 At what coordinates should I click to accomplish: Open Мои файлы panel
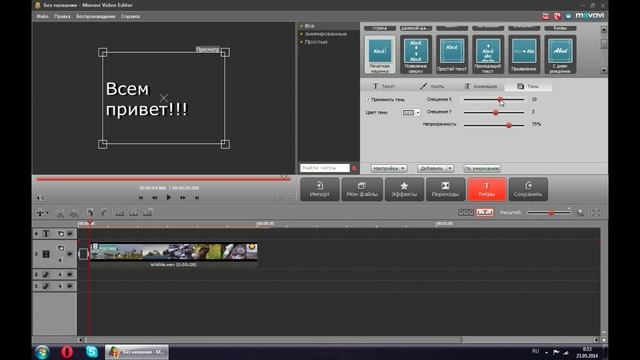(362, 189)
